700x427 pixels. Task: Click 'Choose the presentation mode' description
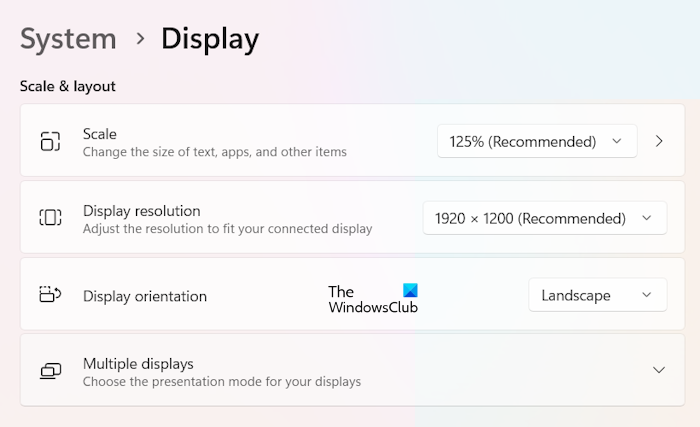tap(222, 381)
